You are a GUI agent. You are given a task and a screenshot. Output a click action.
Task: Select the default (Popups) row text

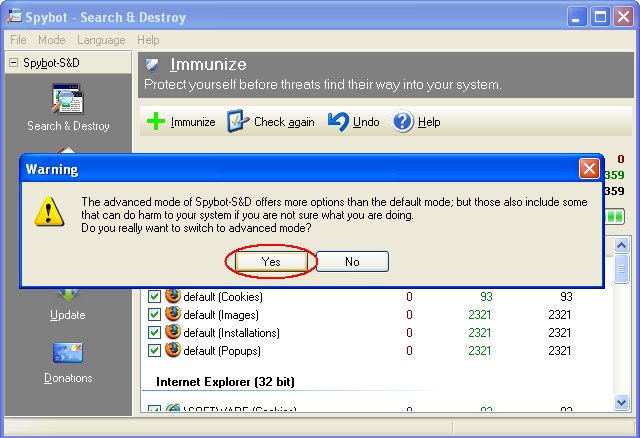(x=222, y=351)
